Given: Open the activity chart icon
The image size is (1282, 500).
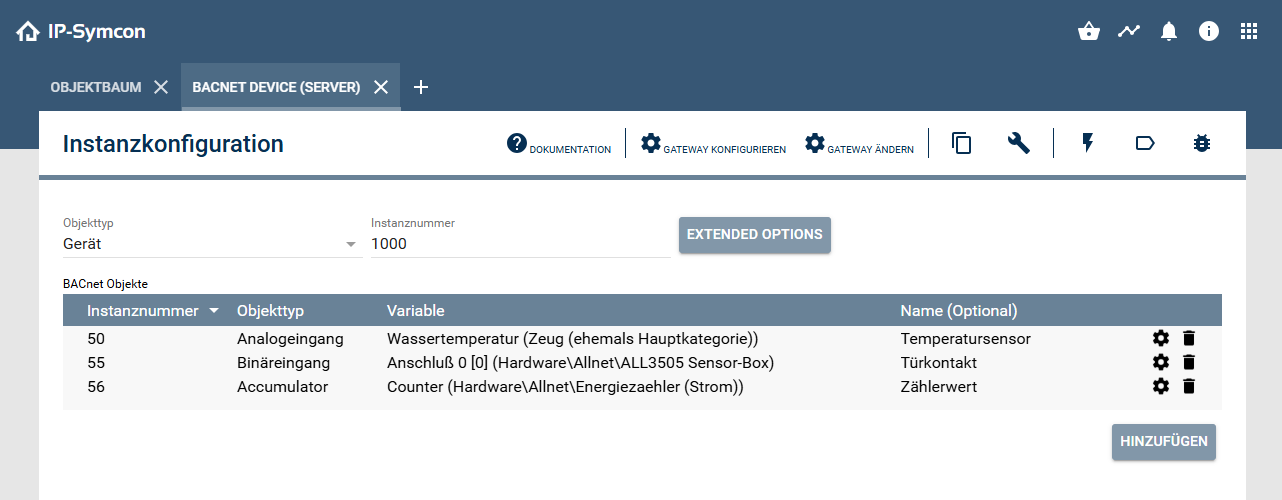Looking at the screenshot, I should [1129, 31].
